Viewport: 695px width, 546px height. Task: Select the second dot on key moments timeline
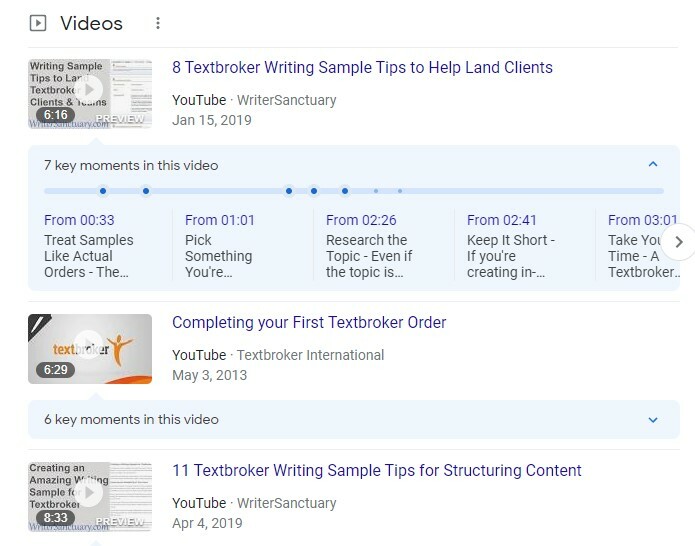pos(146,191)
